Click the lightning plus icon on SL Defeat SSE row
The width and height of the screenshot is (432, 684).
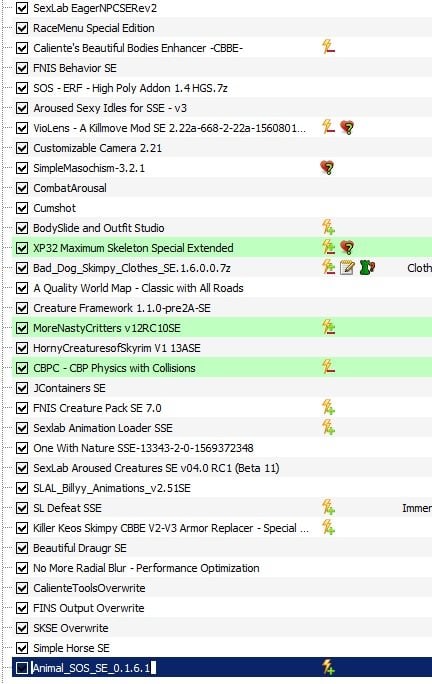[328, 507]
